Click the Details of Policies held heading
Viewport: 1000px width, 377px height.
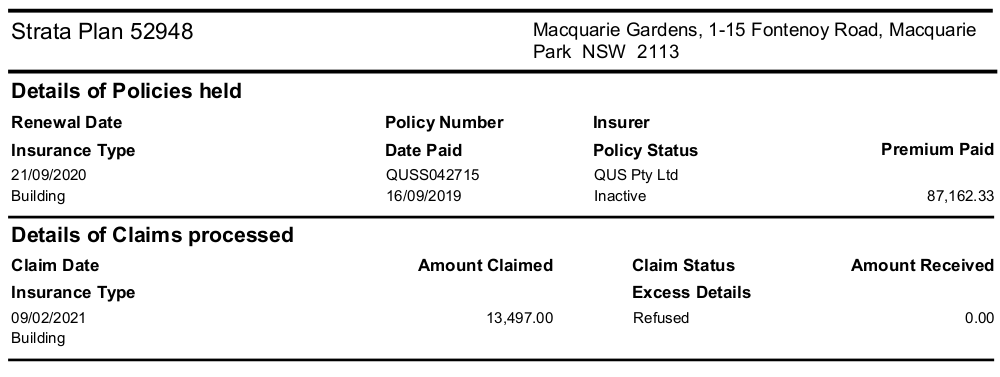click(126, 91)
